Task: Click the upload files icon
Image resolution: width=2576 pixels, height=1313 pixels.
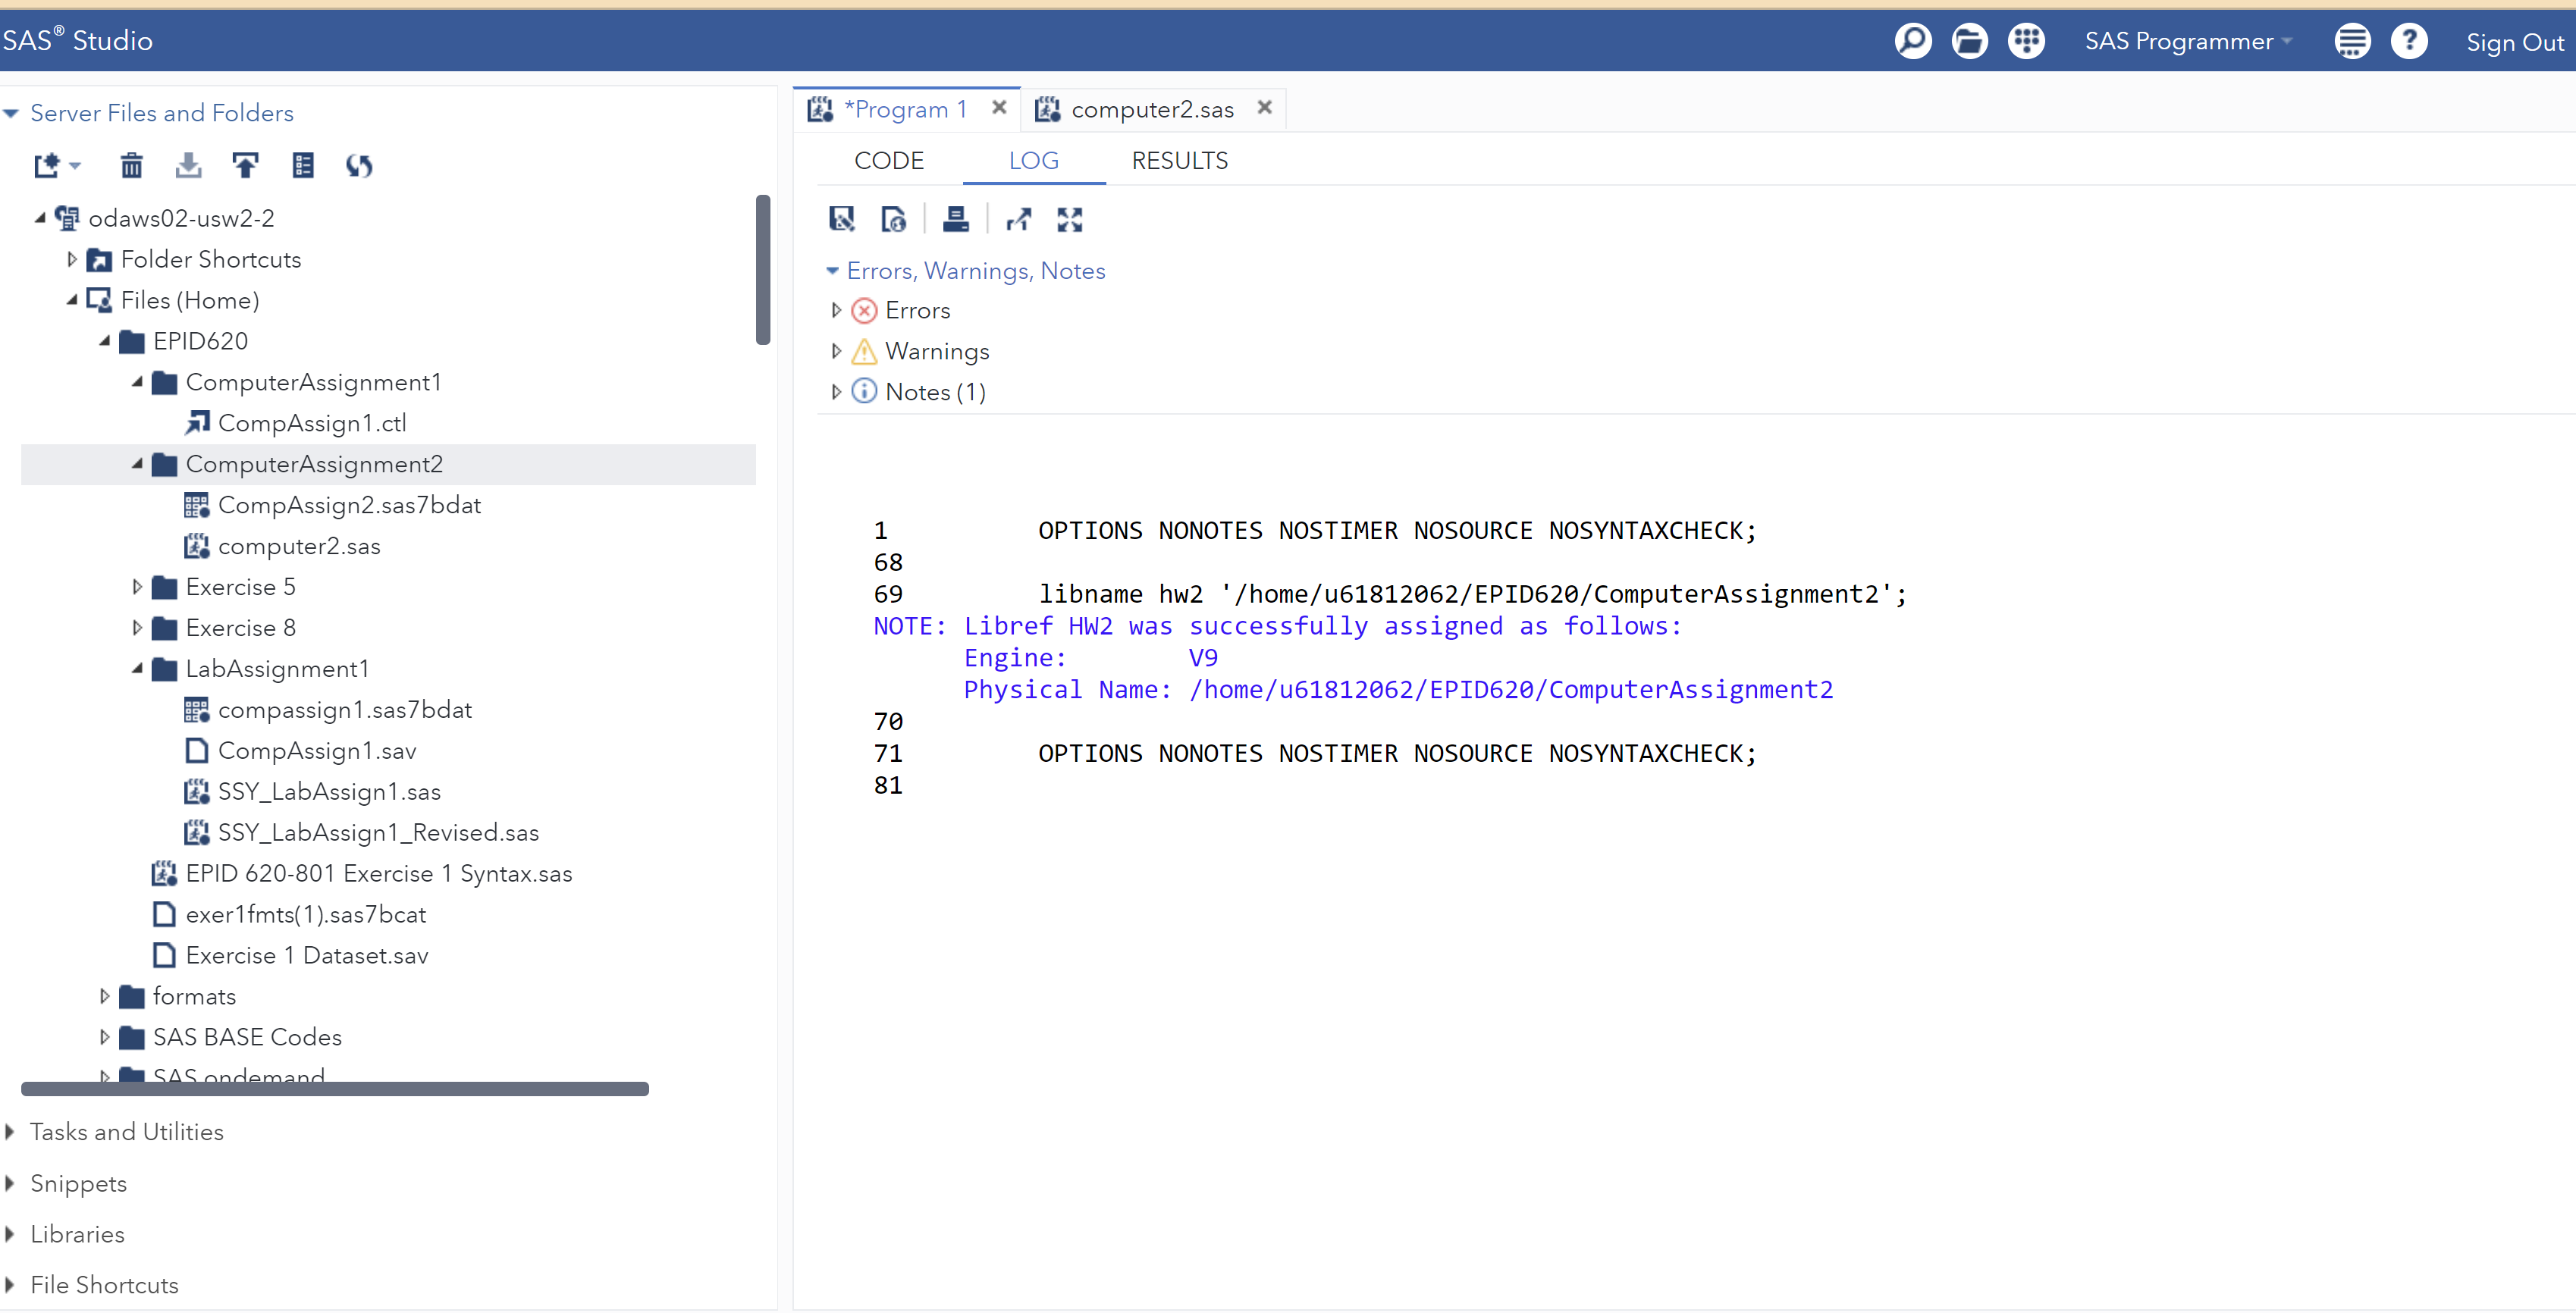Action: tap(245, 165)
